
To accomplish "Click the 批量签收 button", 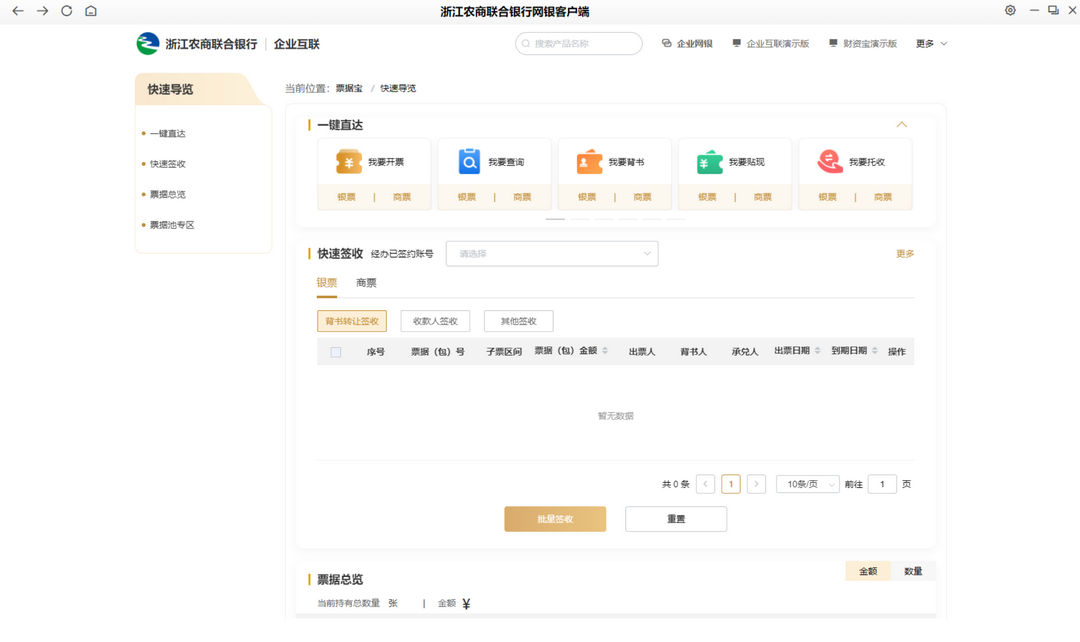I will 555,518.
